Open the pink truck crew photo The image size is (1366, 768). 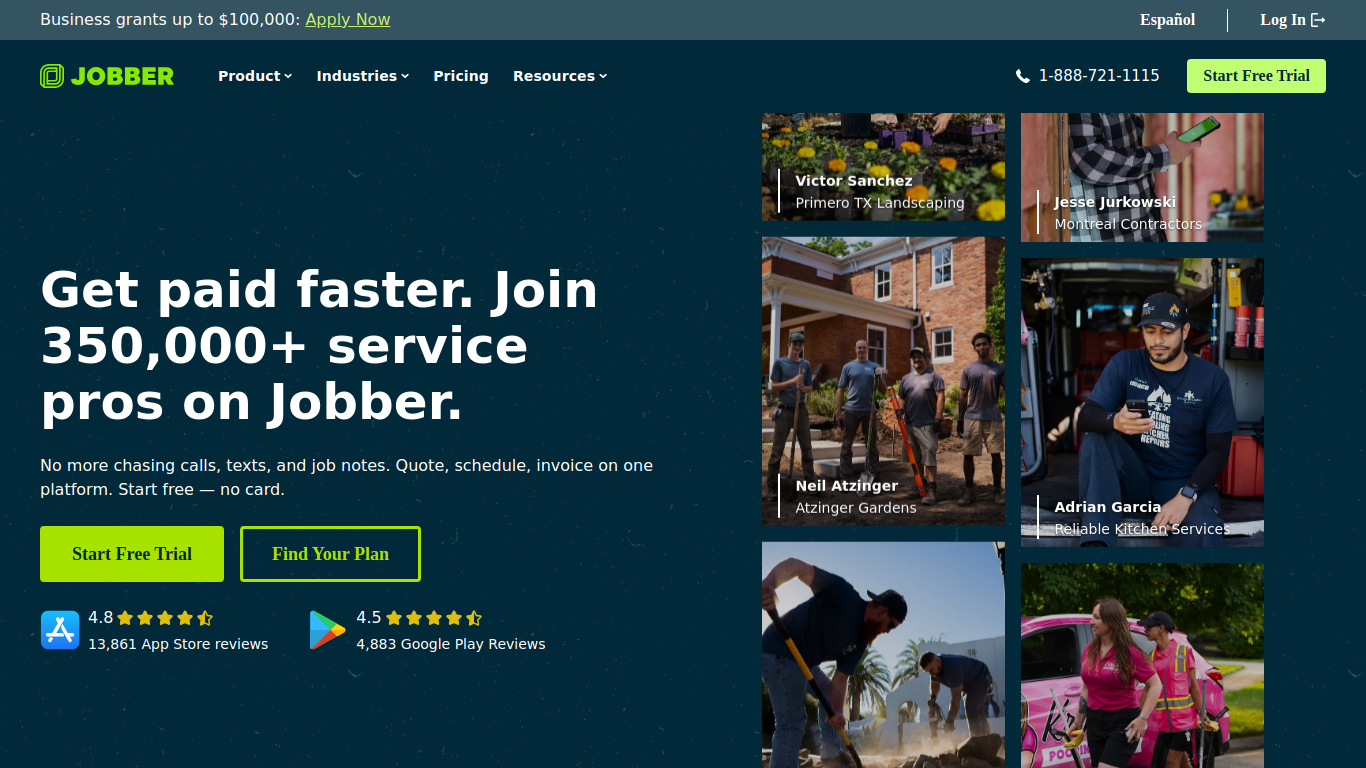[x=1142, y=666]
